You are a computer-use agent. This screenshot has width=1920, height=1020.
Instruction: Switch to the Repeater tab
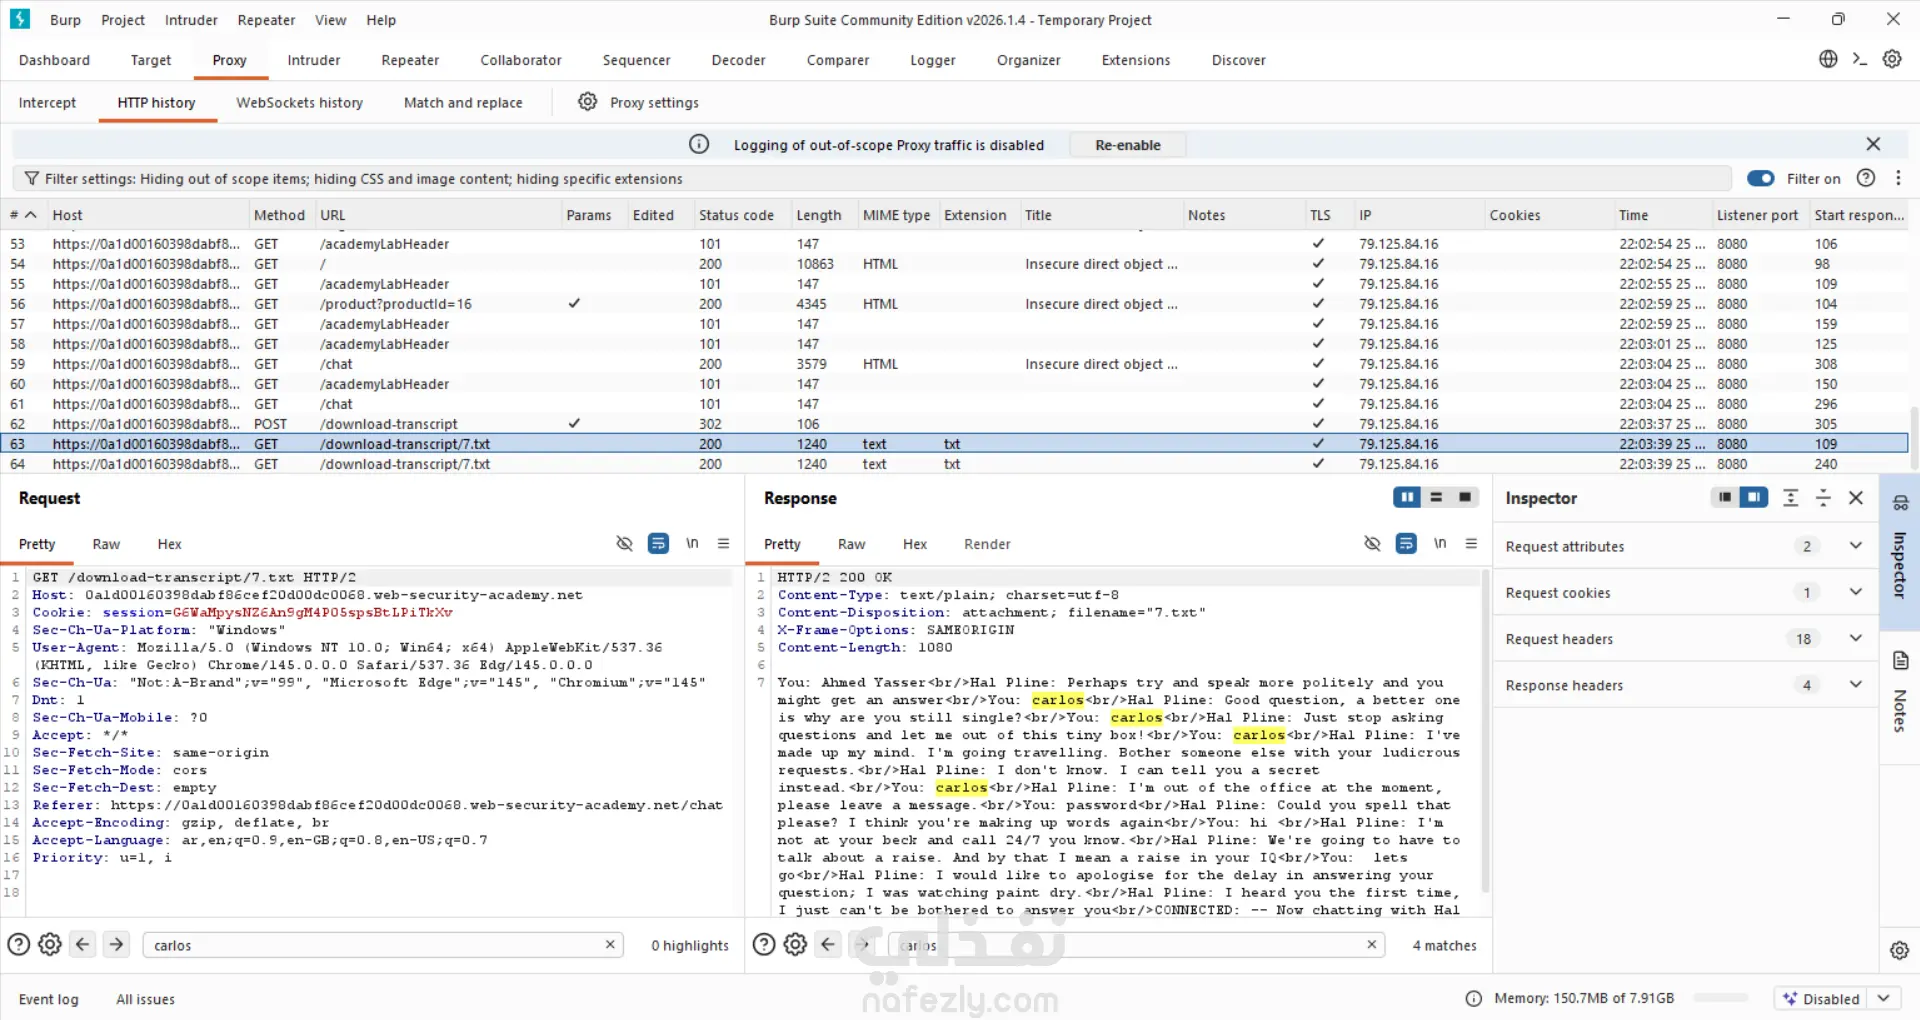tap(410, 60)
